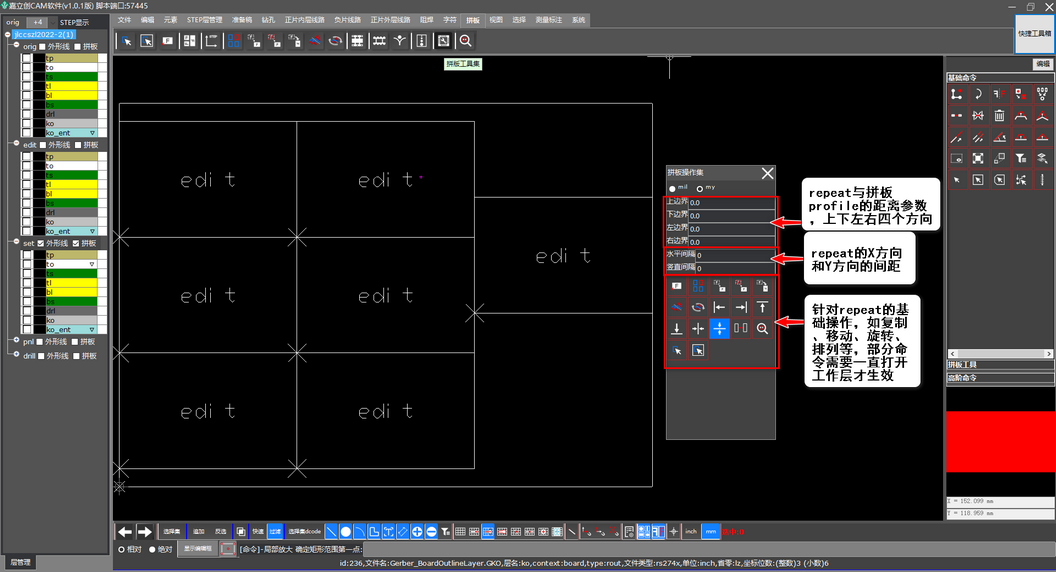Select the 绝对 radio button

152,549
